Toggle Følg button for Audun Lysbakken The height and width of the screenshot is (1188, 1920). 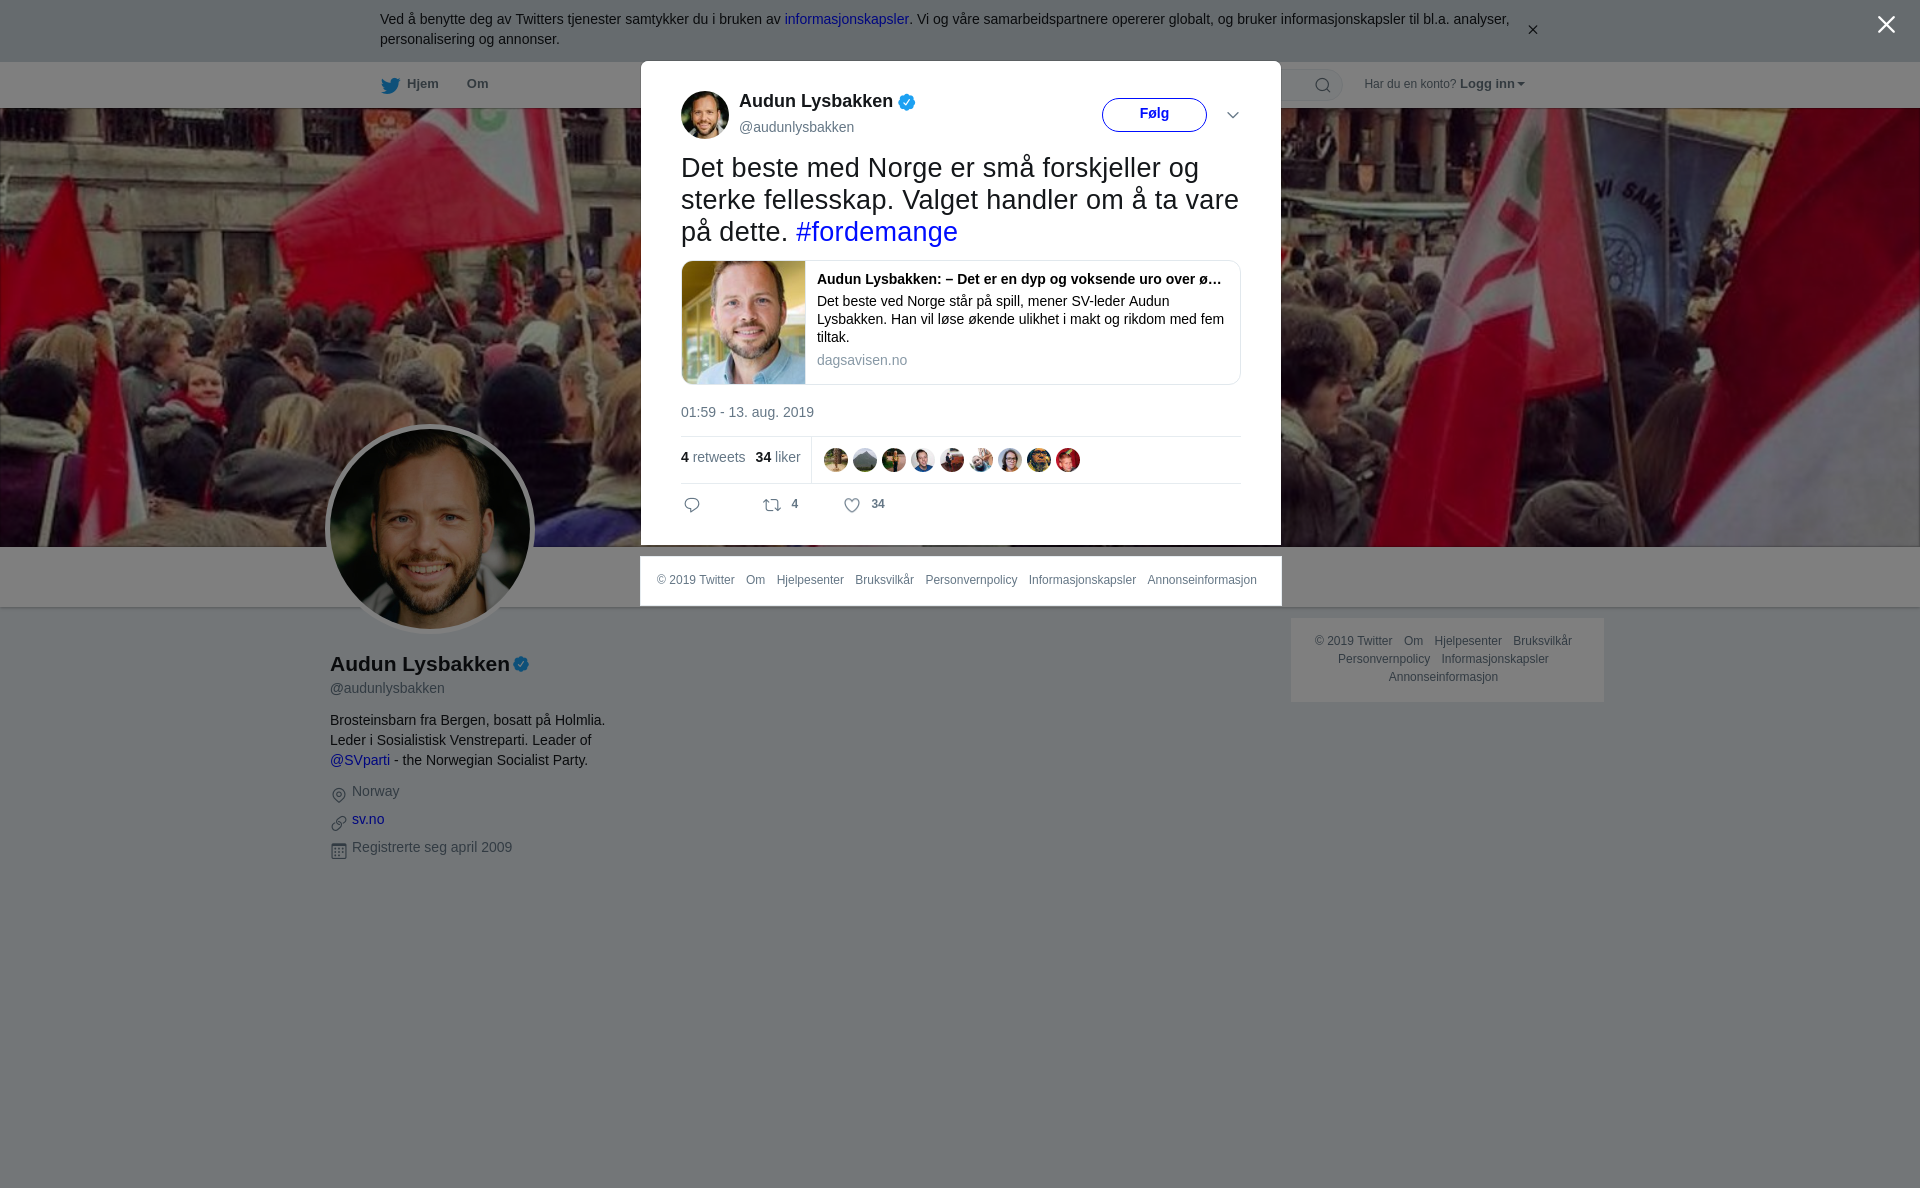tap(1154, 115)
